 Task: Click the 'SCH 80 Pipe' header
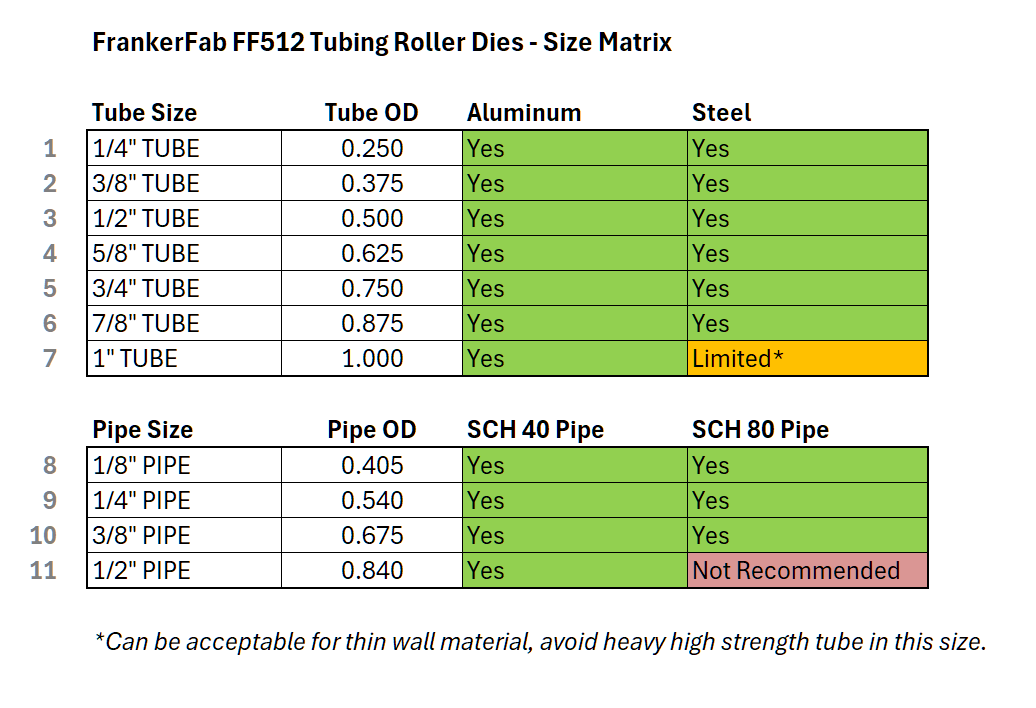[760, 430]
